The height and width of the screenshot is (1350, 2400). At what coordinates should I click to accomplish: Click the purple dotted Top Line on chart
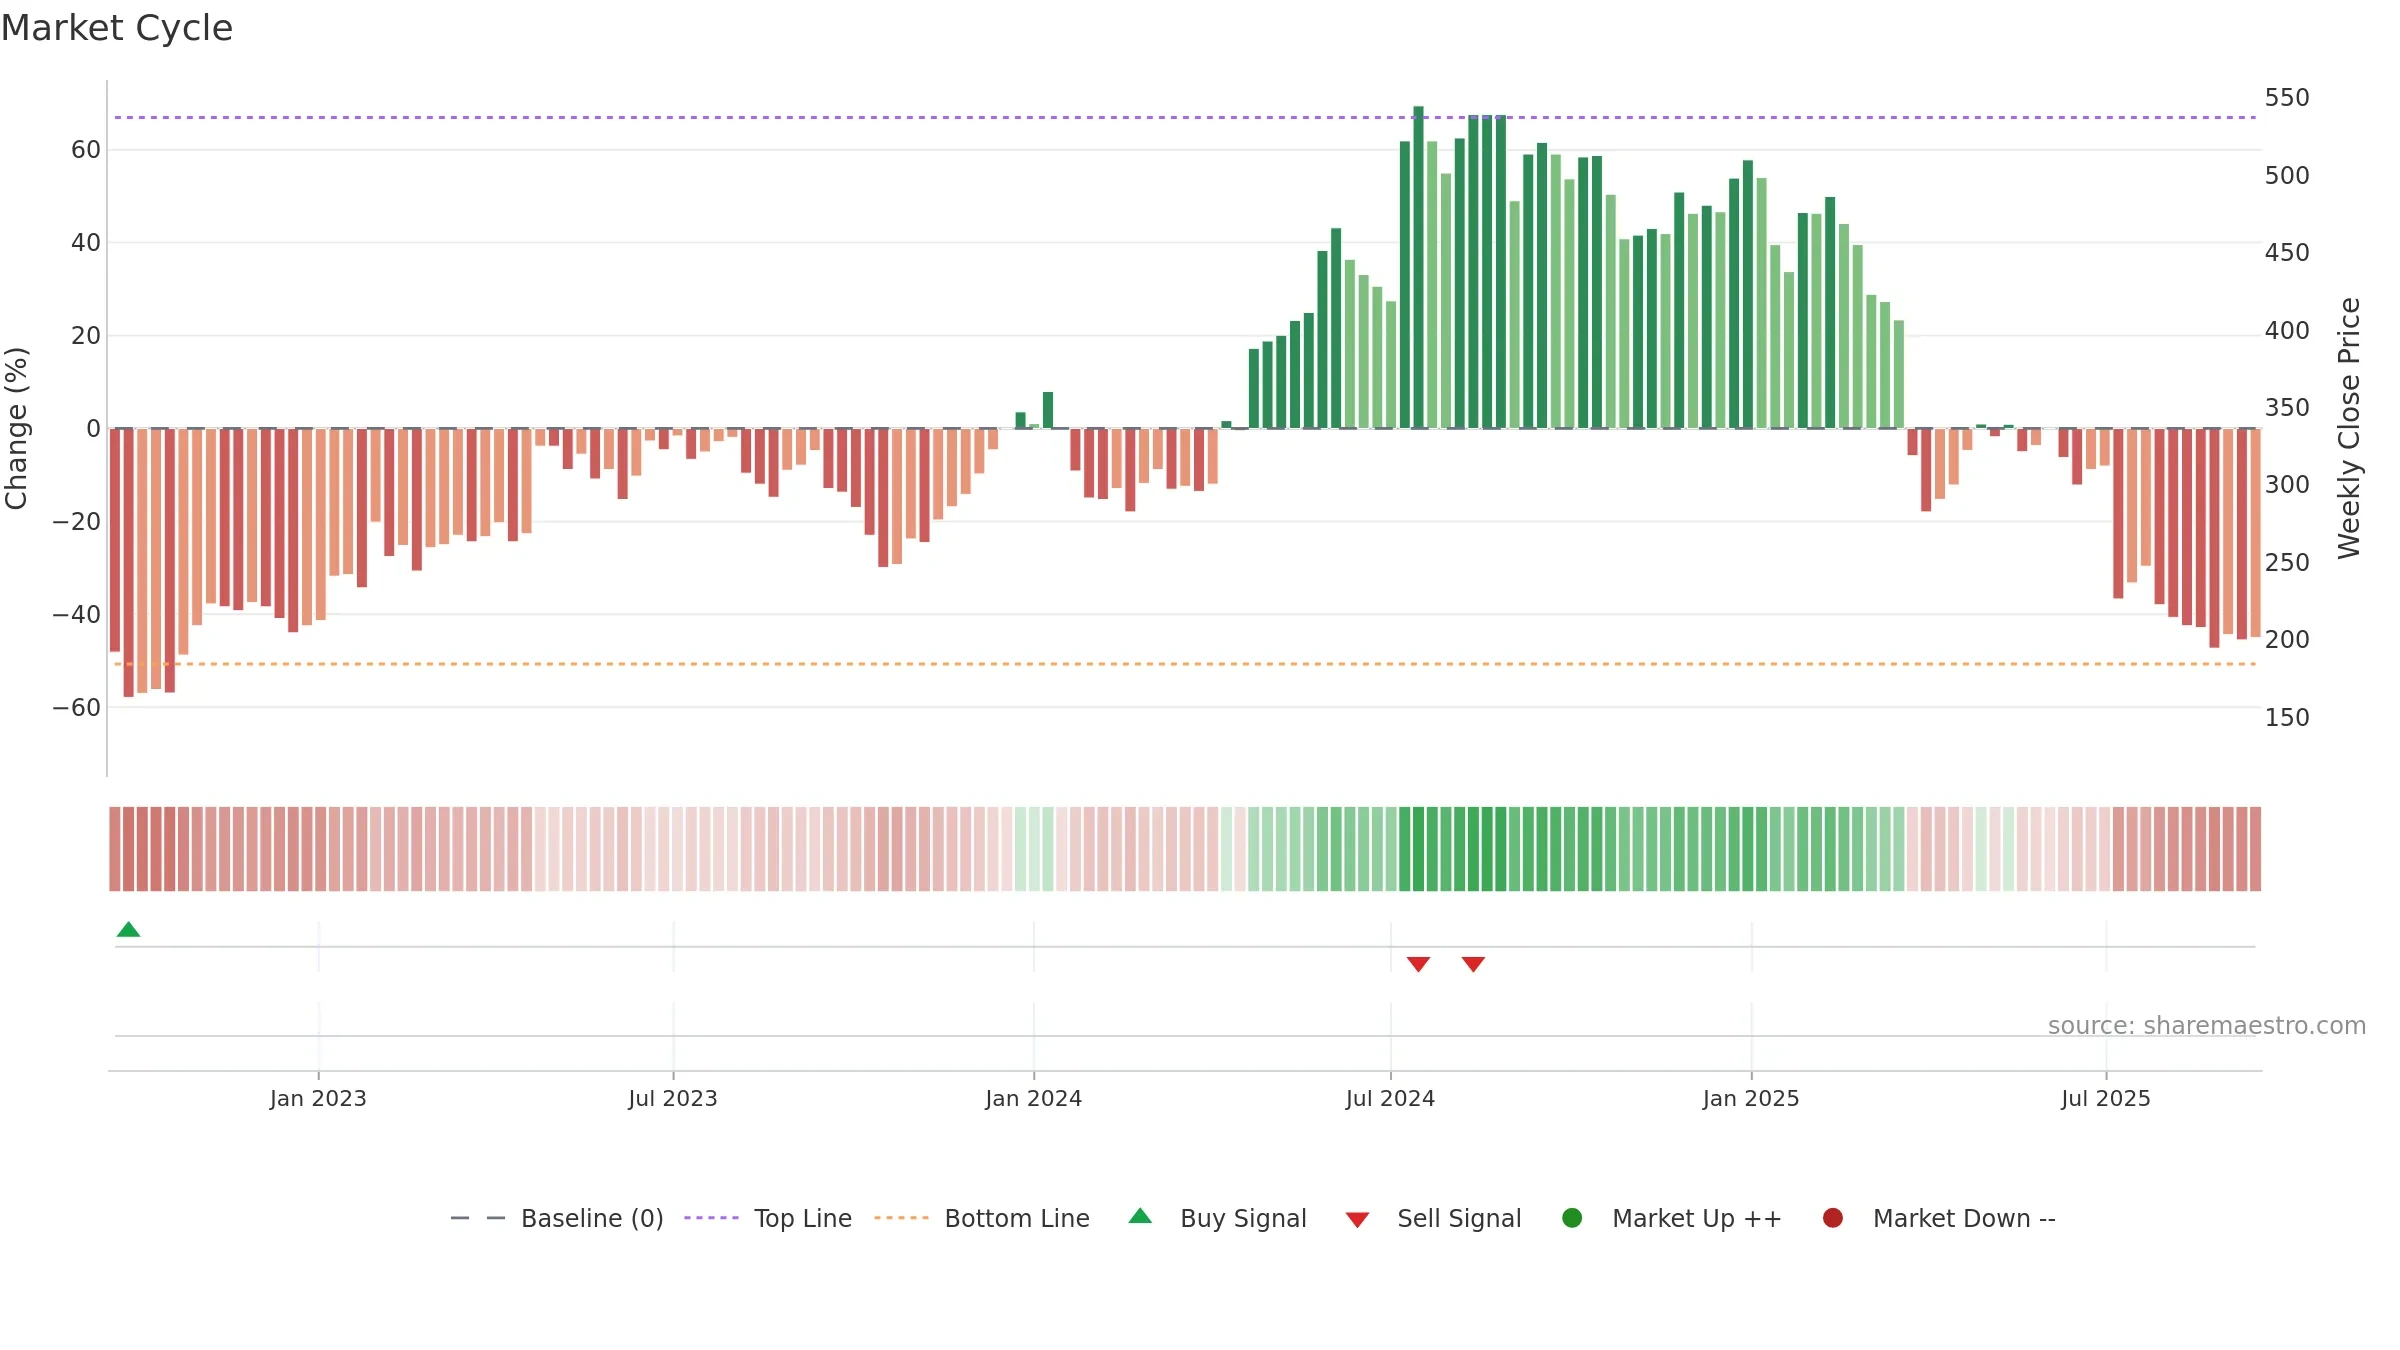click(1185, 118)
